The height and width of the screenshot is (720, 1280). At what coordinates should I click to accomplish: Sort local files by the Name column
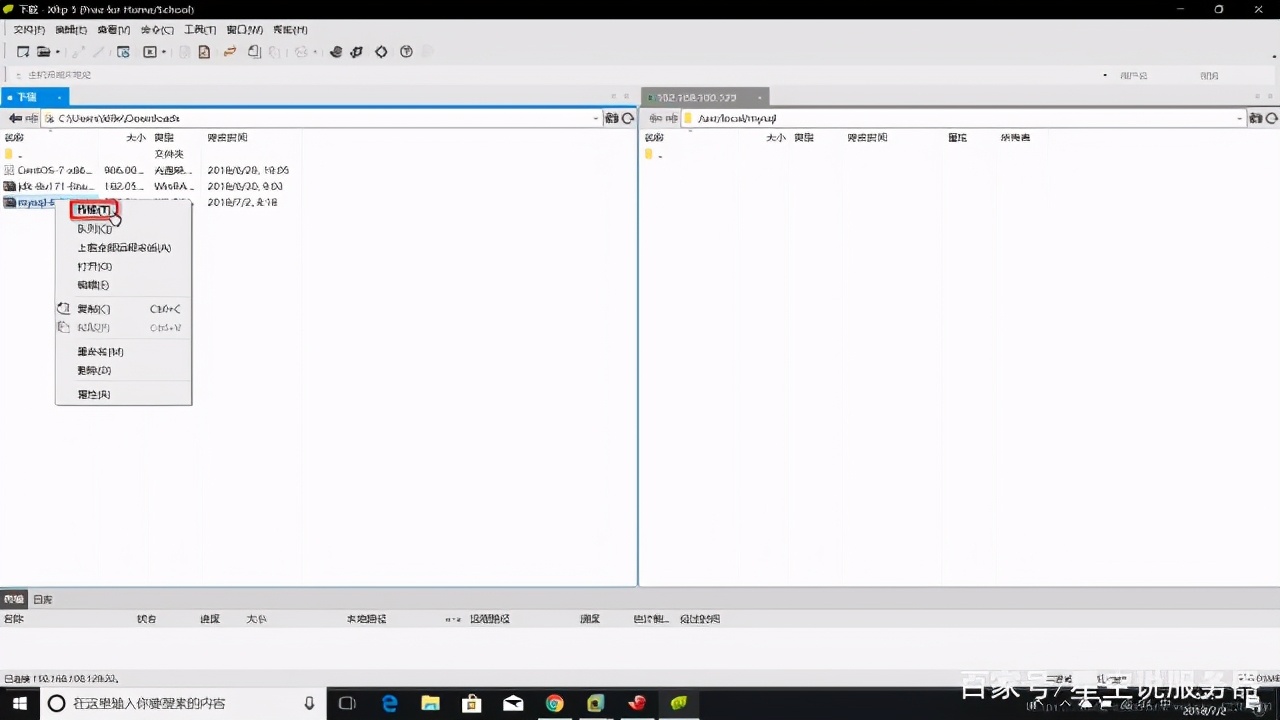tap(14, 137)
